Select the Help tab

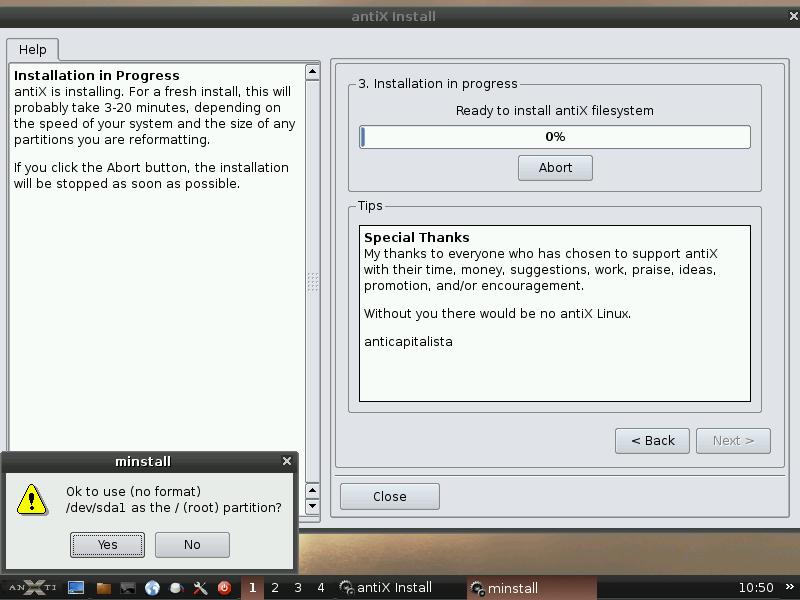[x=33, y=49]
